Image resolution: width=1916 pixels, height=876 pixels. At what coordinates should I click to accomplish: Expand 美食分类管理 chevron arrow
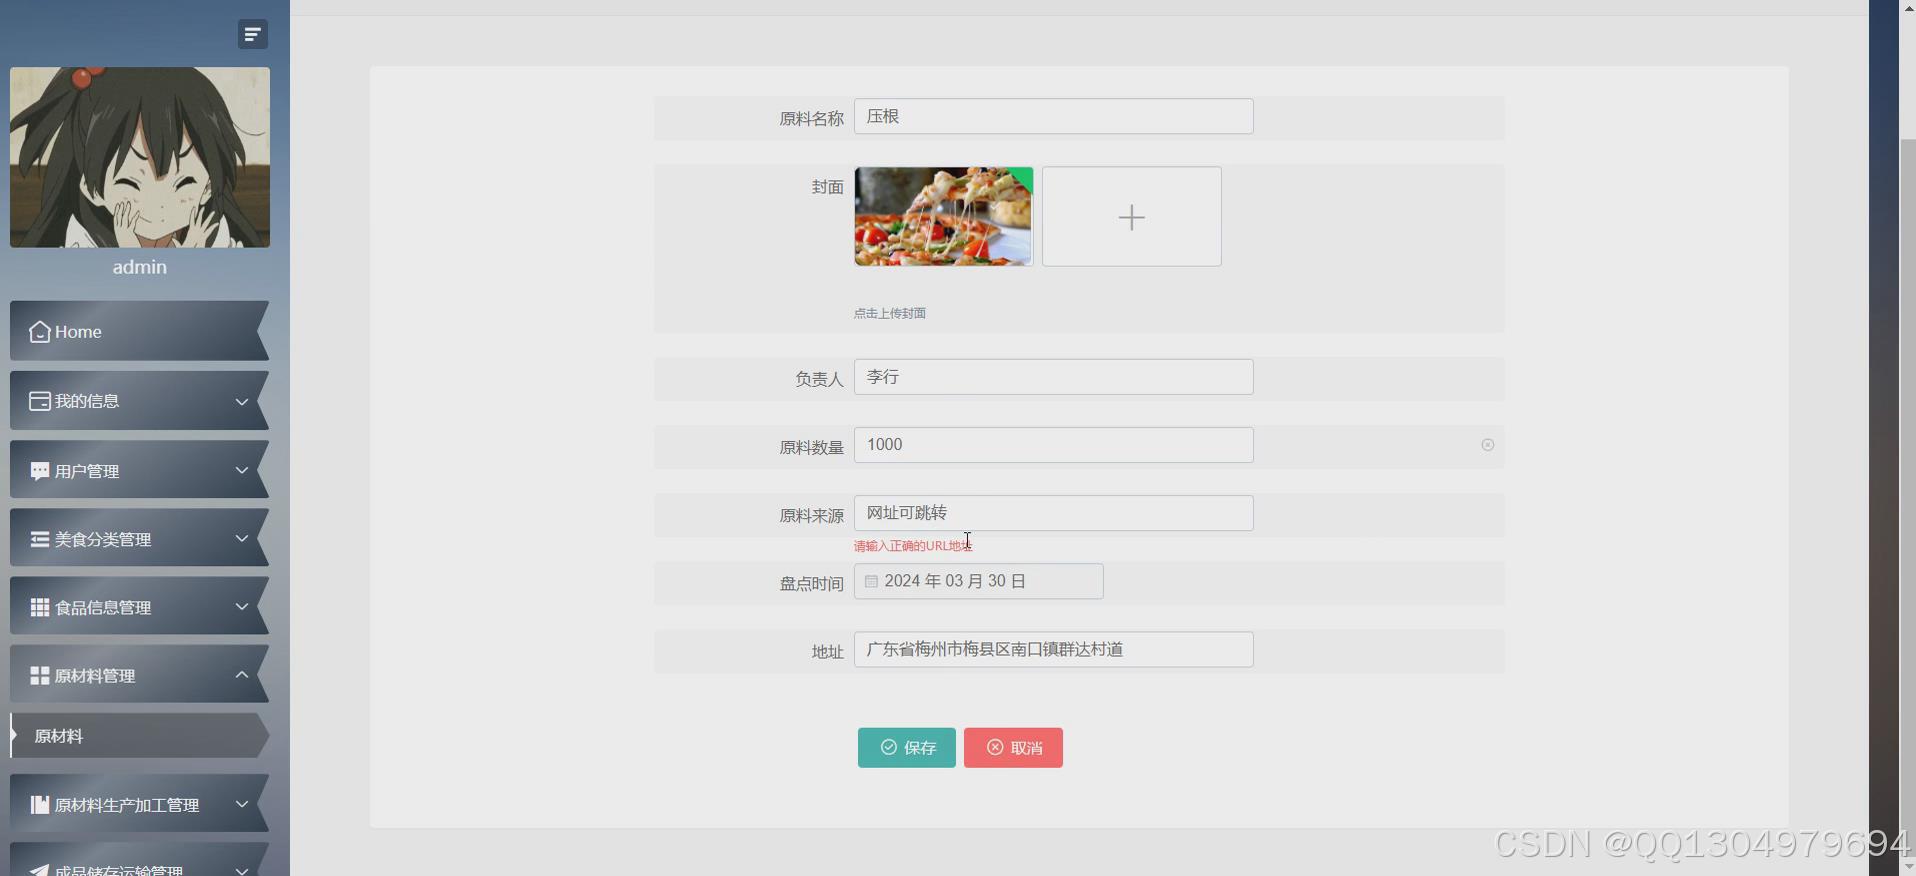coord(241,538)
